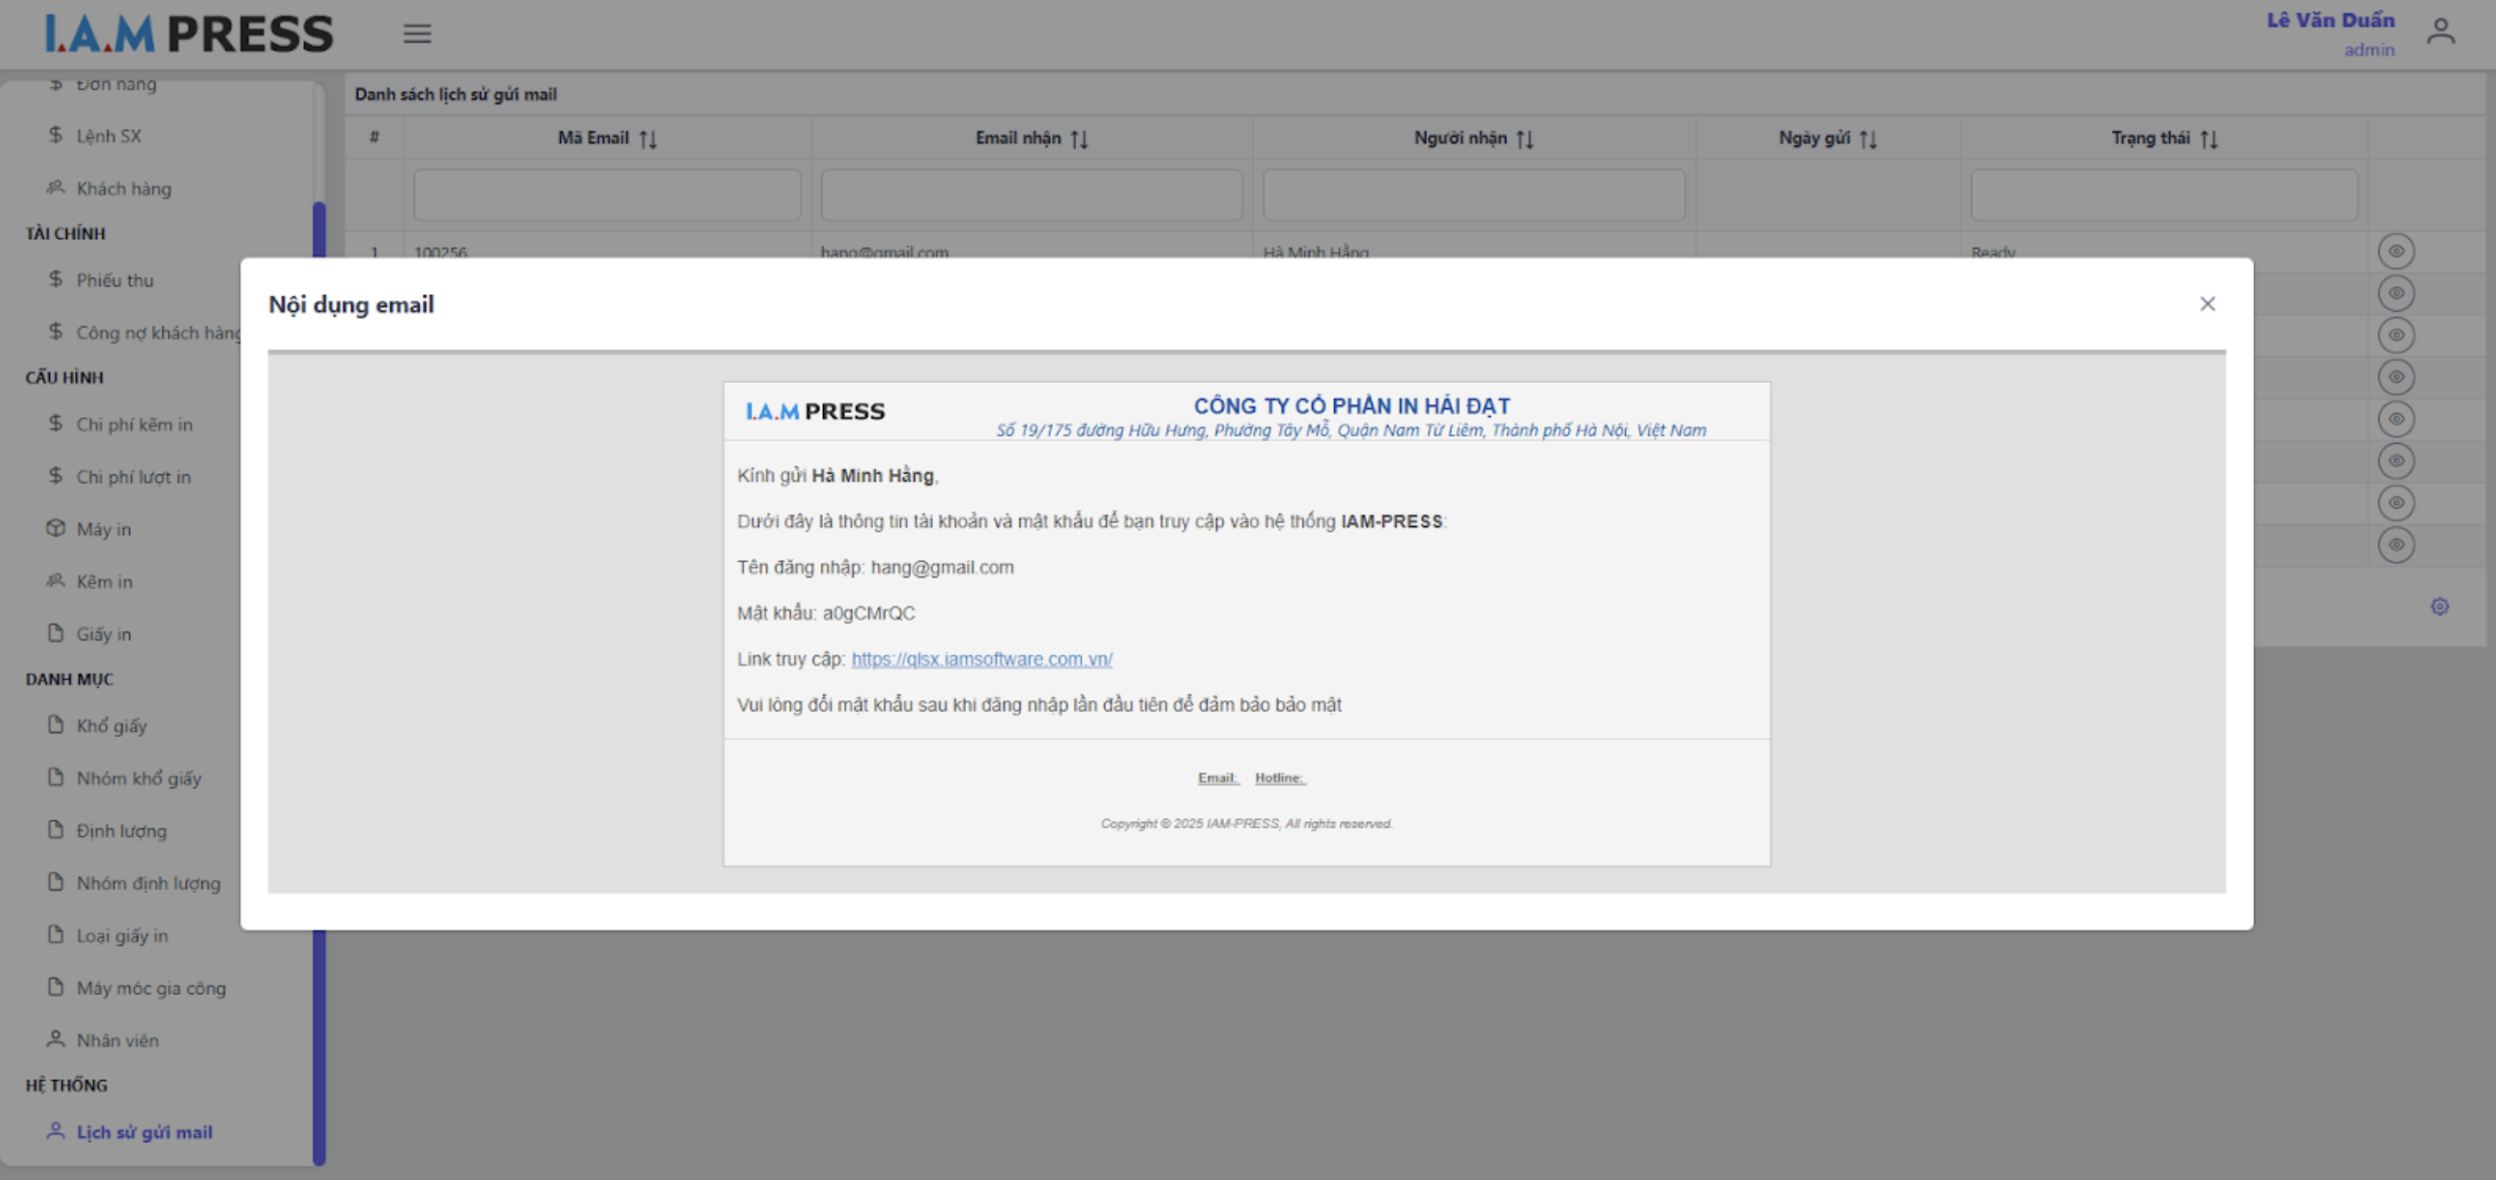Select the Lịch sử gửi mail person icon

pos(55,1130)
